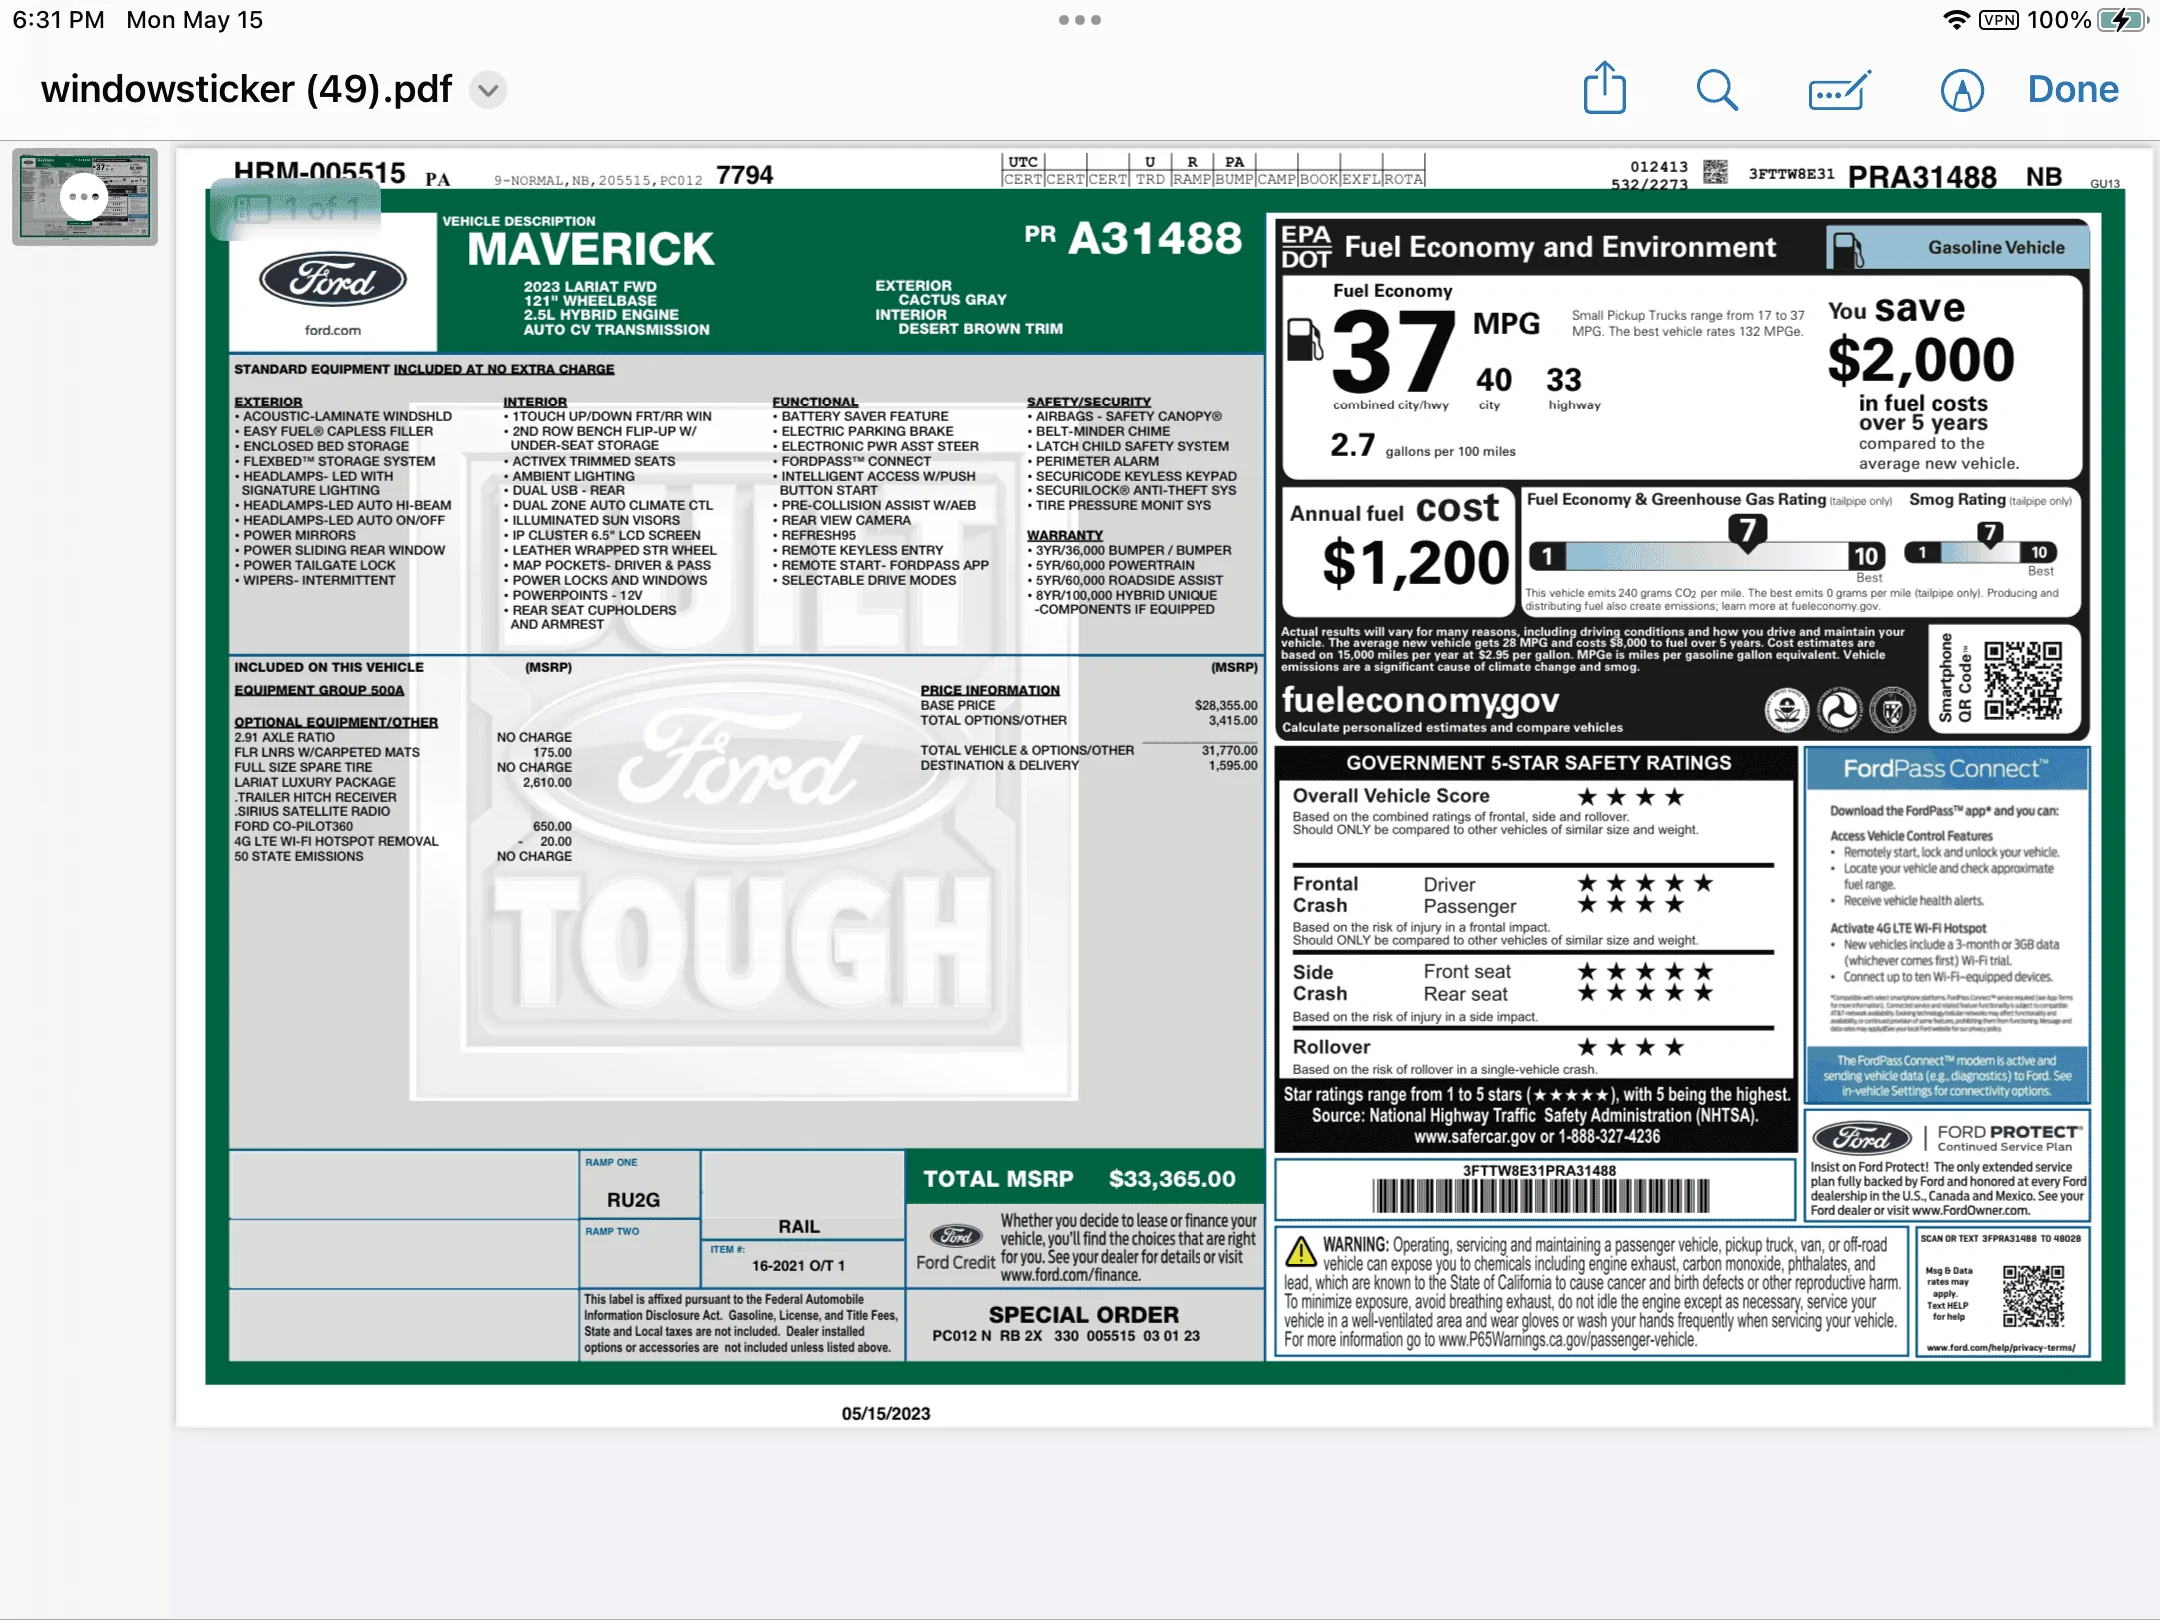Open the form fill markup icon
The width and height of the screenshot is (2160, 1620).
tap(1840, 91)
